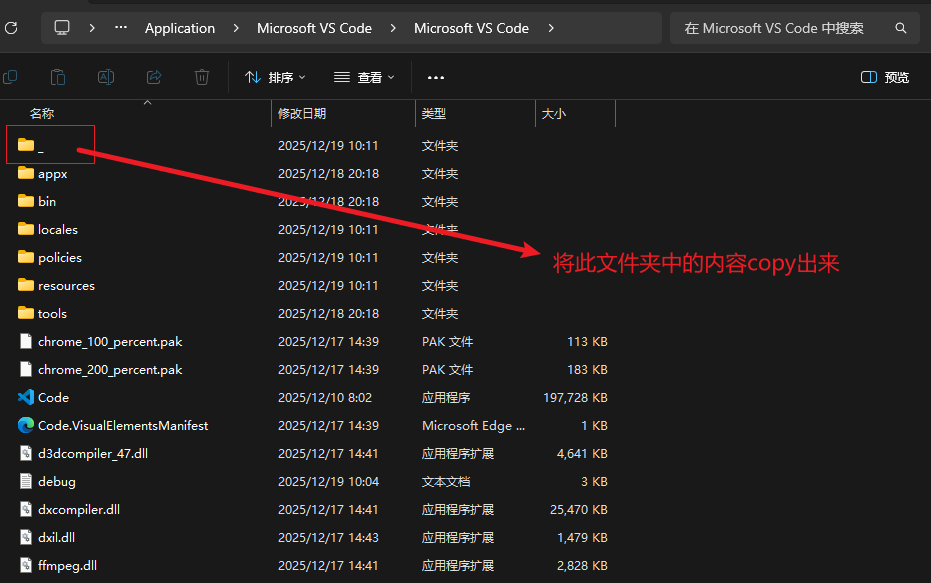The width and height of the screenshot is (931, 583).
Task: Click the Share toolbar icon
Action: (x=154, y=77)
